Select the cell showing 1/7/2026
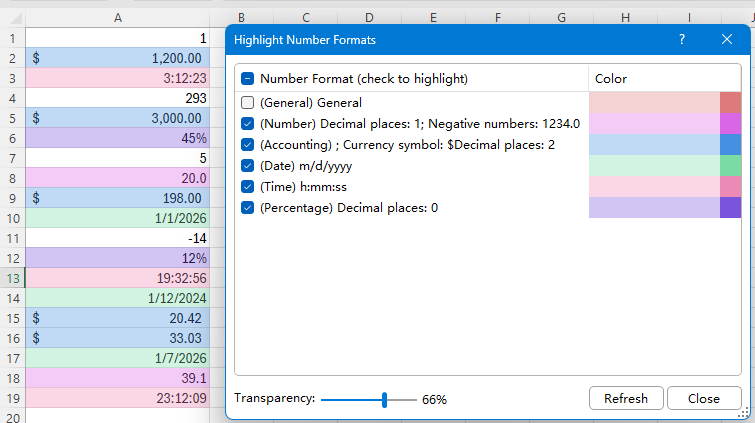Image resolution: width=755 pixels, height=423 pixels. 117,358
